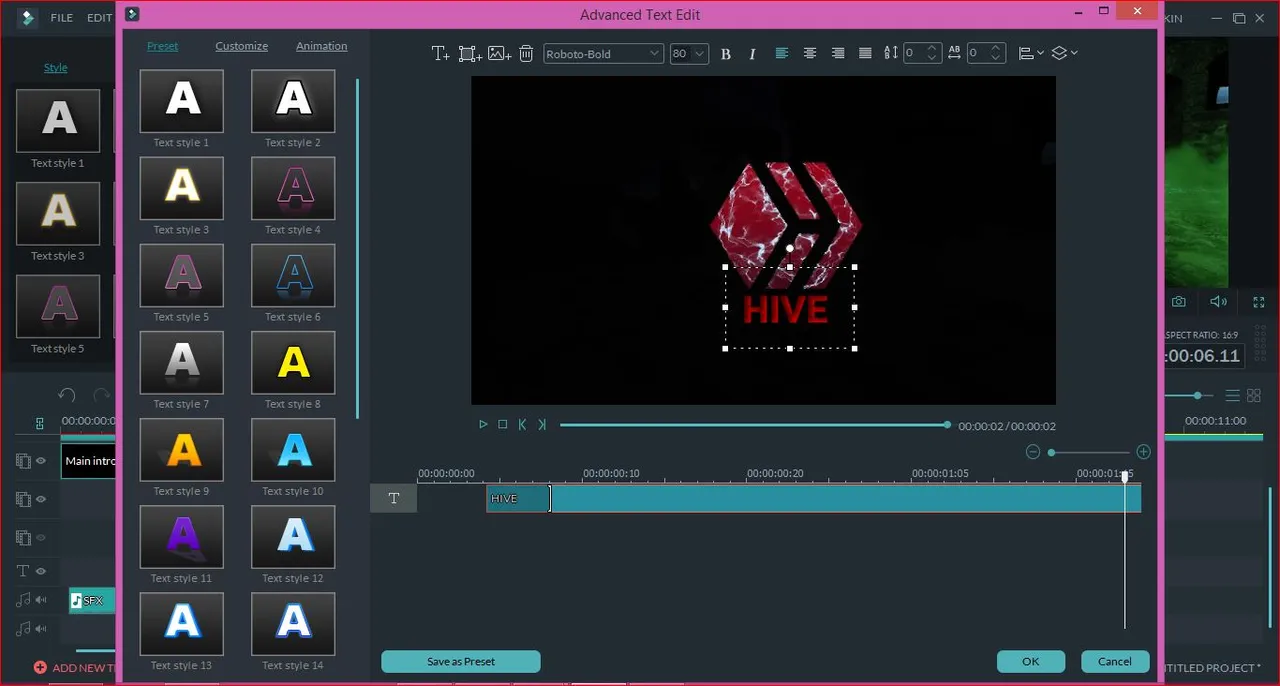The height and width of the screenshot is (686, 1280).
Task: Zoom out the dialog timeline with minus
Action: (x=1033, y=452)
